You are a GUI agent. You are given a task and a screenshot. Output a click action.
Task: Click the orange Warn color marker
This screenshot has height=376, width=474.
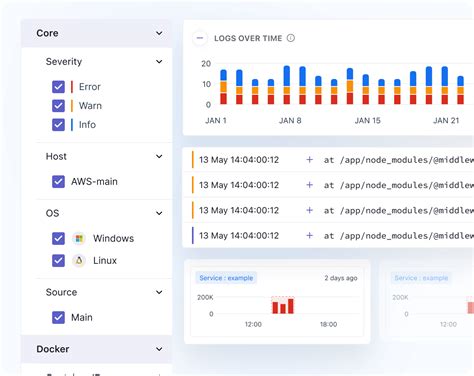[72, 106]
